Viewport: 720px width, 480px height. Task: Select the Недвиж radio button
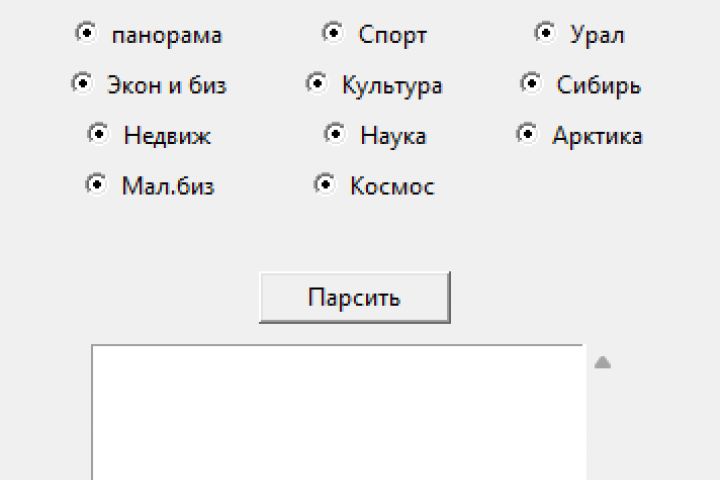coord(98,133)
